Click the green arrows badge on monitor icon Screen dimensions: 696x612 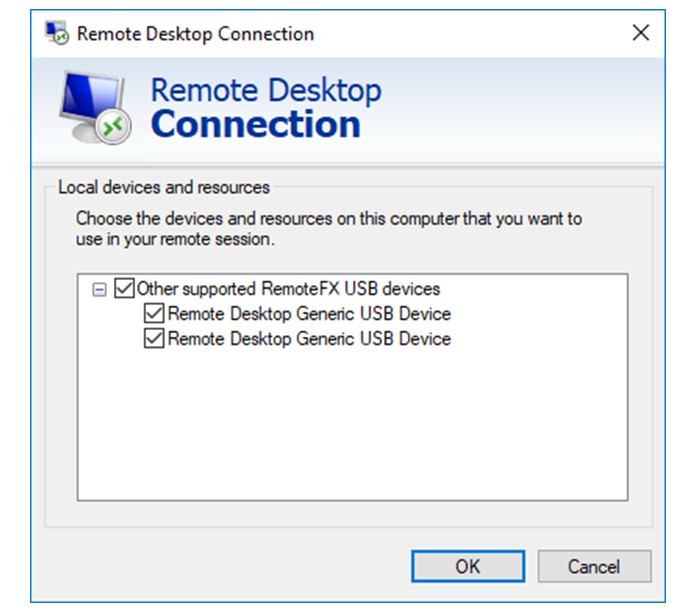(x=113, y=126)
